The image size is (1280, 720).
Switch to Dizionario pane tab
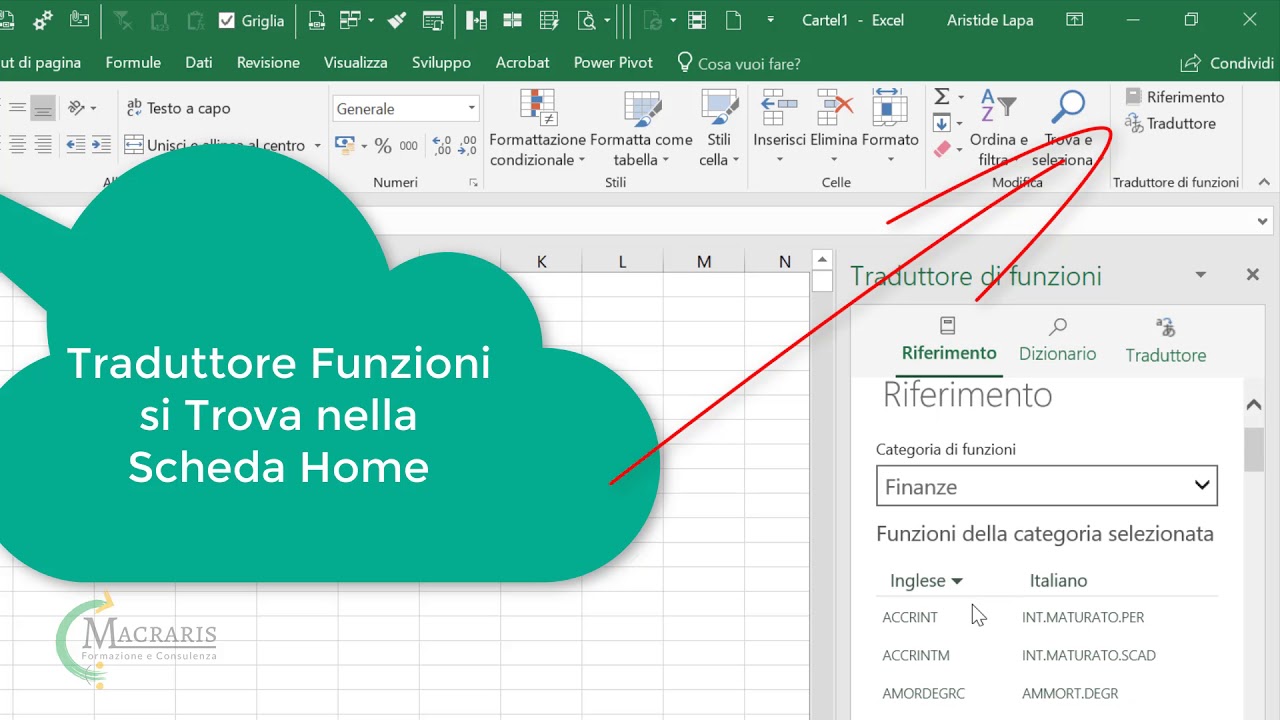(x=1057, y=340)
